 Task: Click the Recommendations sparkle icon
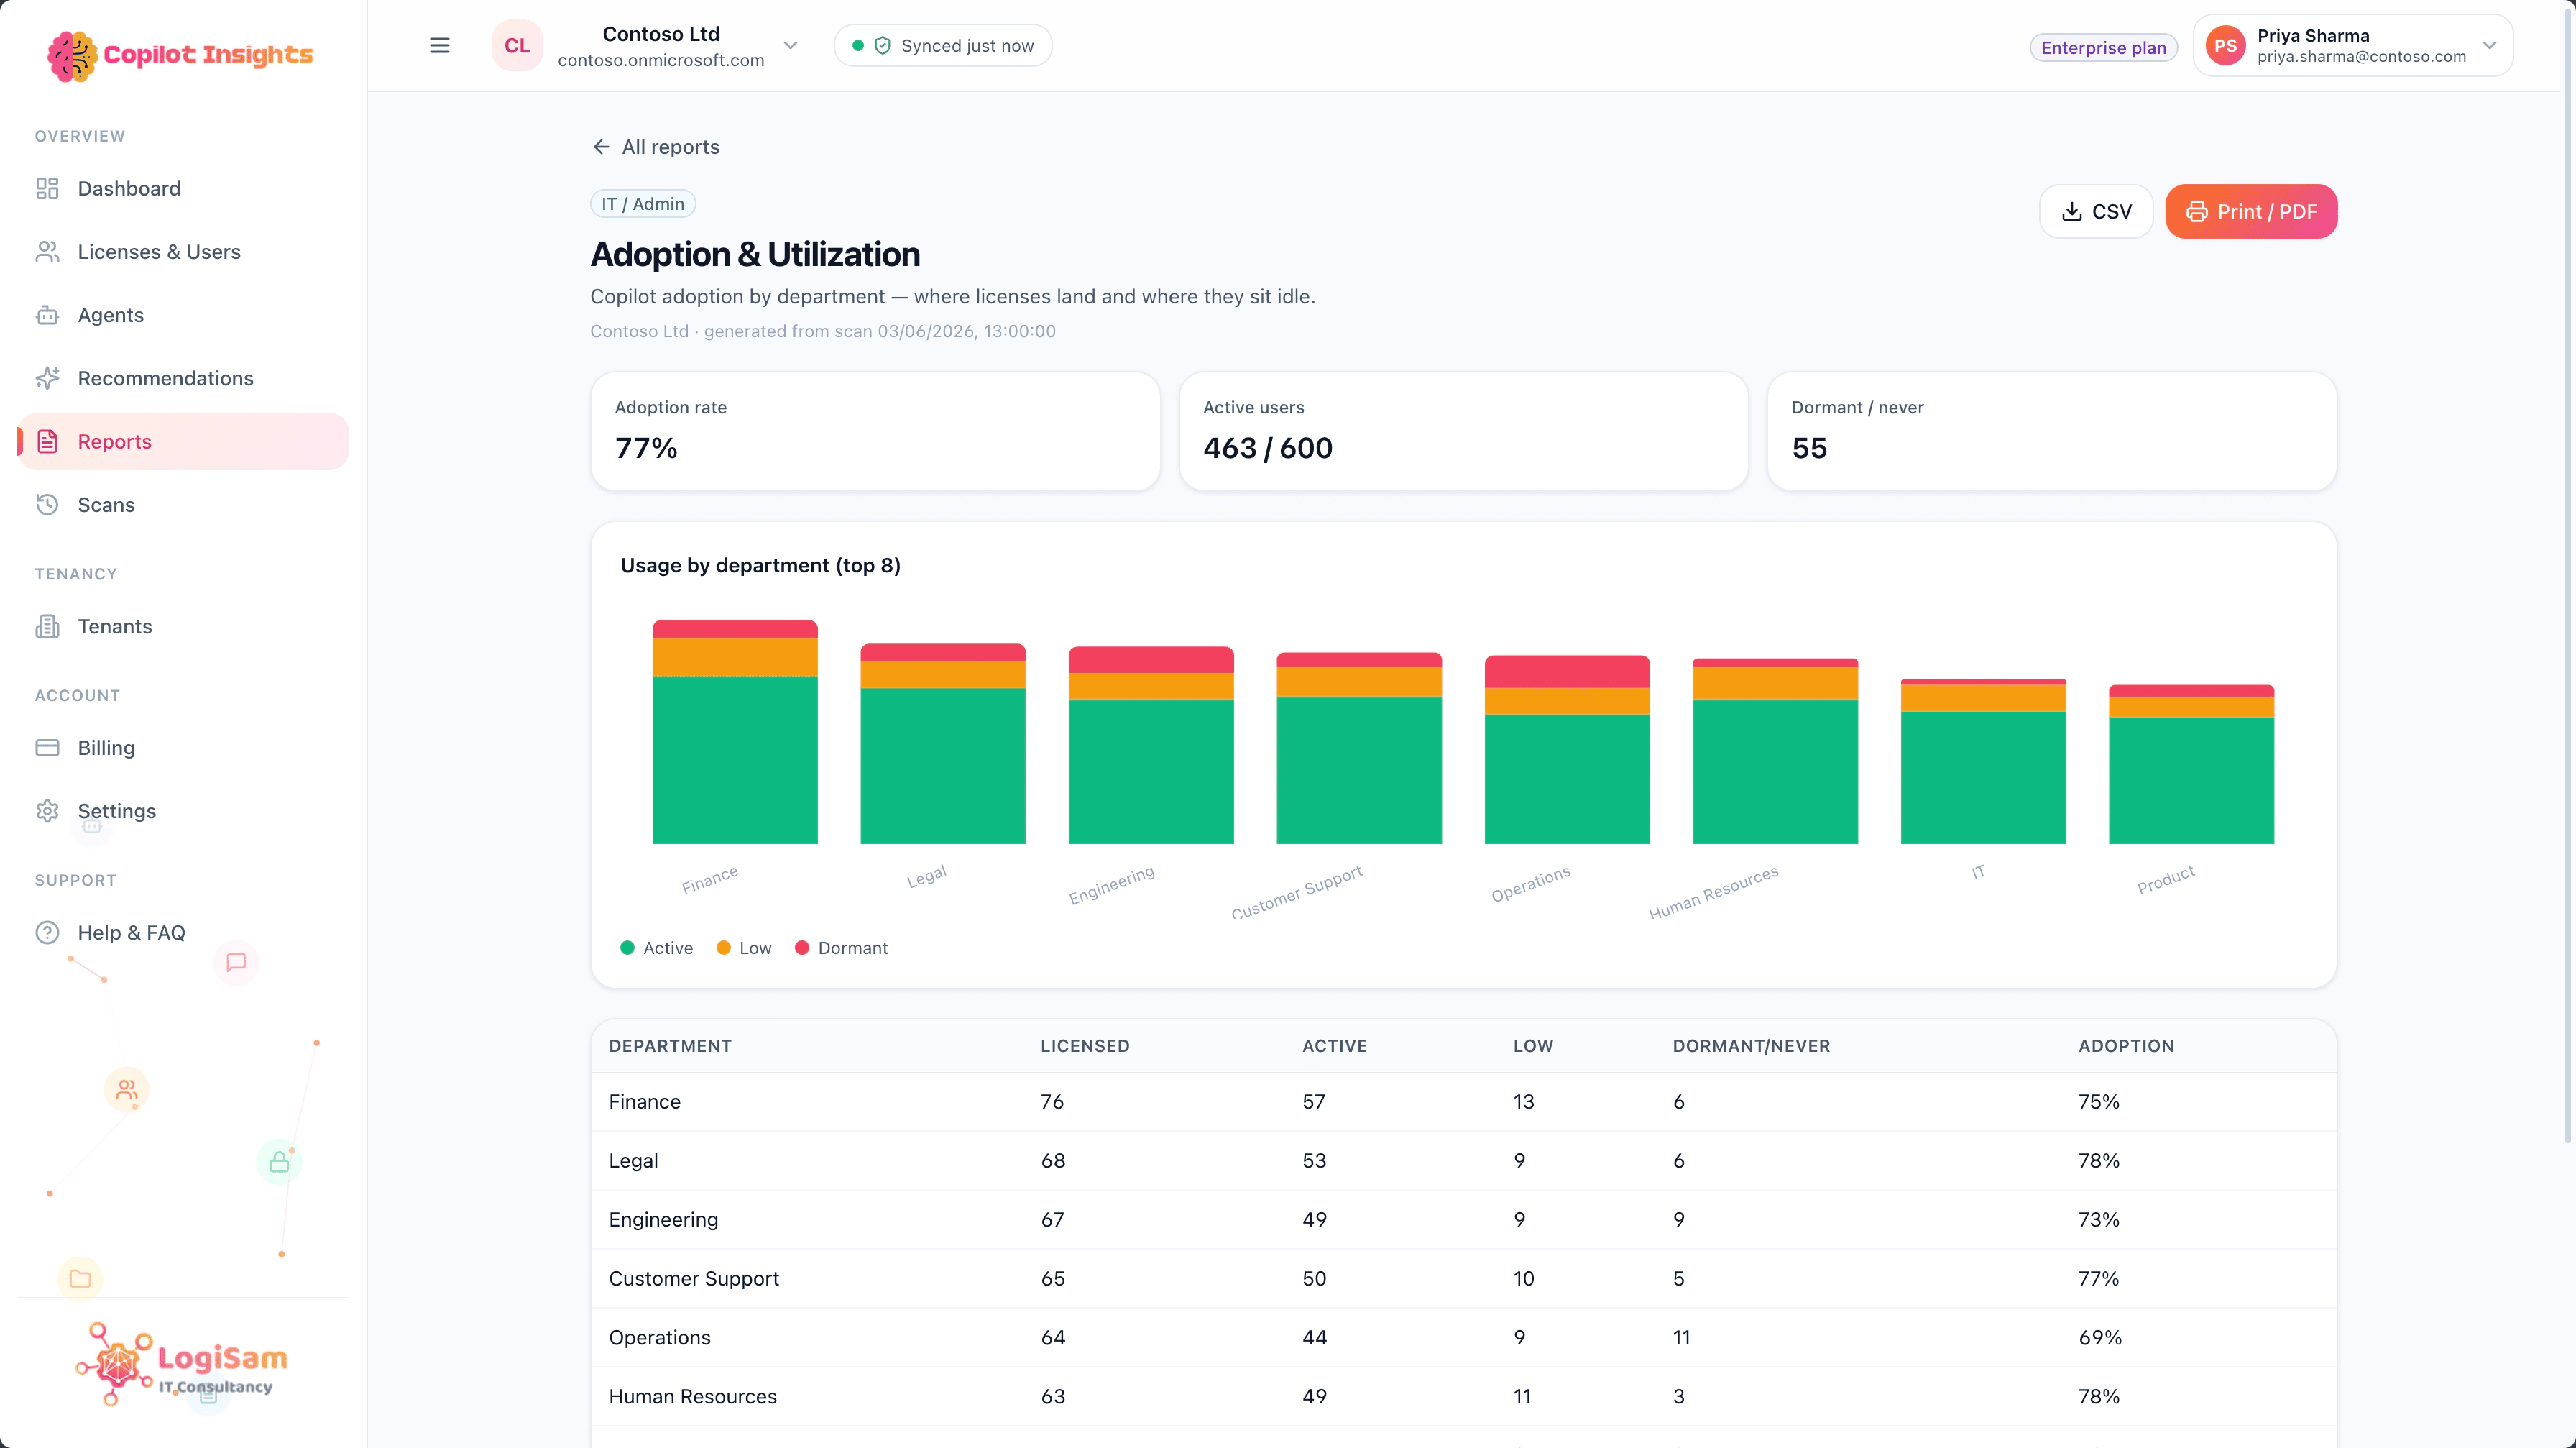coord(47,378)
